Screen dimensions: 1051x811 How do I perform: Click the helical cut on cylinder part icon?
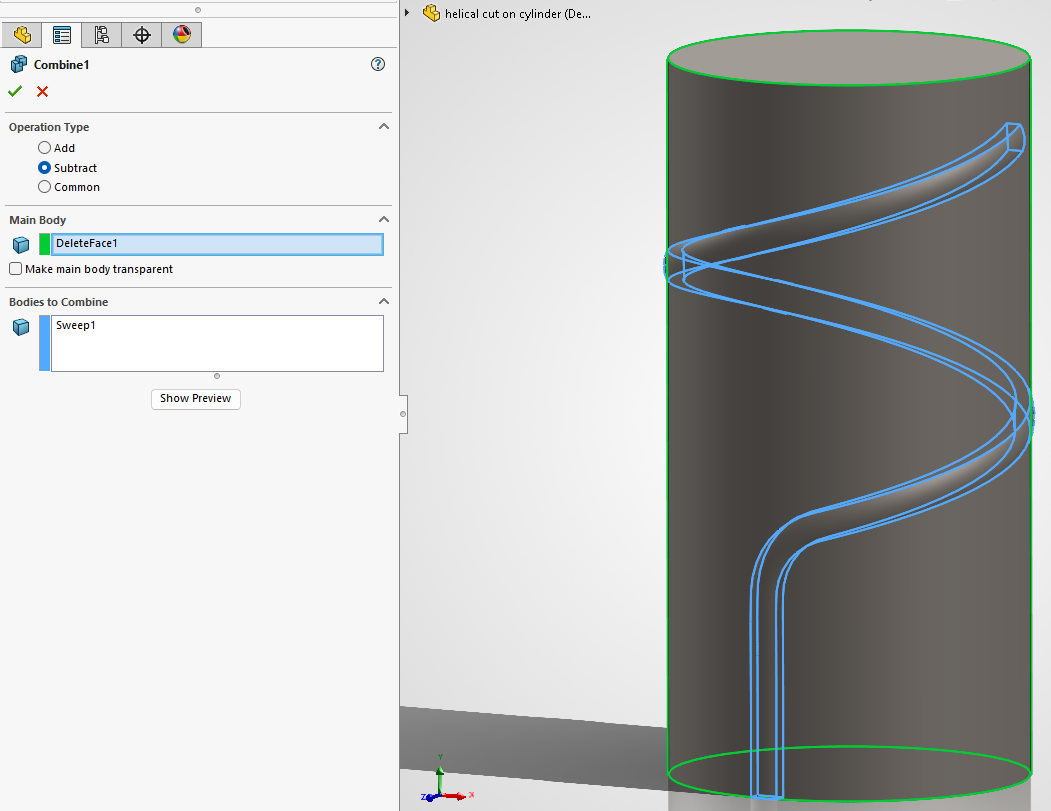pyautogui.click(x=432, y=13)
